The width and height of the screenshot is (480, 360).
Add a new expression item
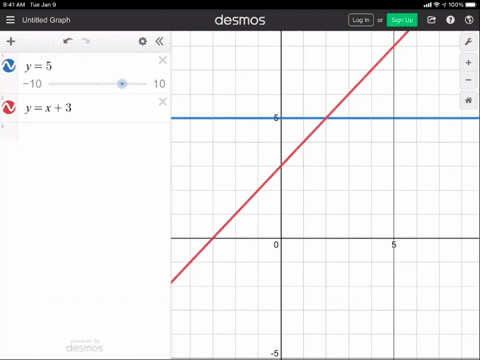pyautogui.click(x=11, y=41)
